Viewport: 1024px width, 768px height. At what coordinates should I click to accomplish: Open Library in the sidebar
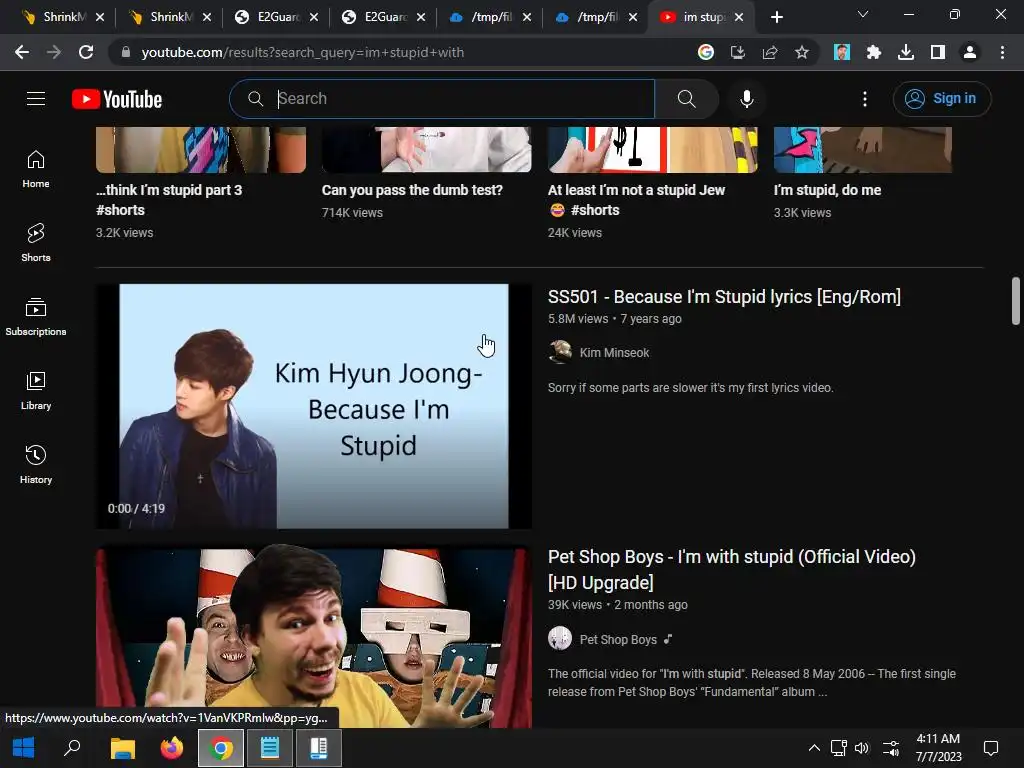[x=36, y=391]
